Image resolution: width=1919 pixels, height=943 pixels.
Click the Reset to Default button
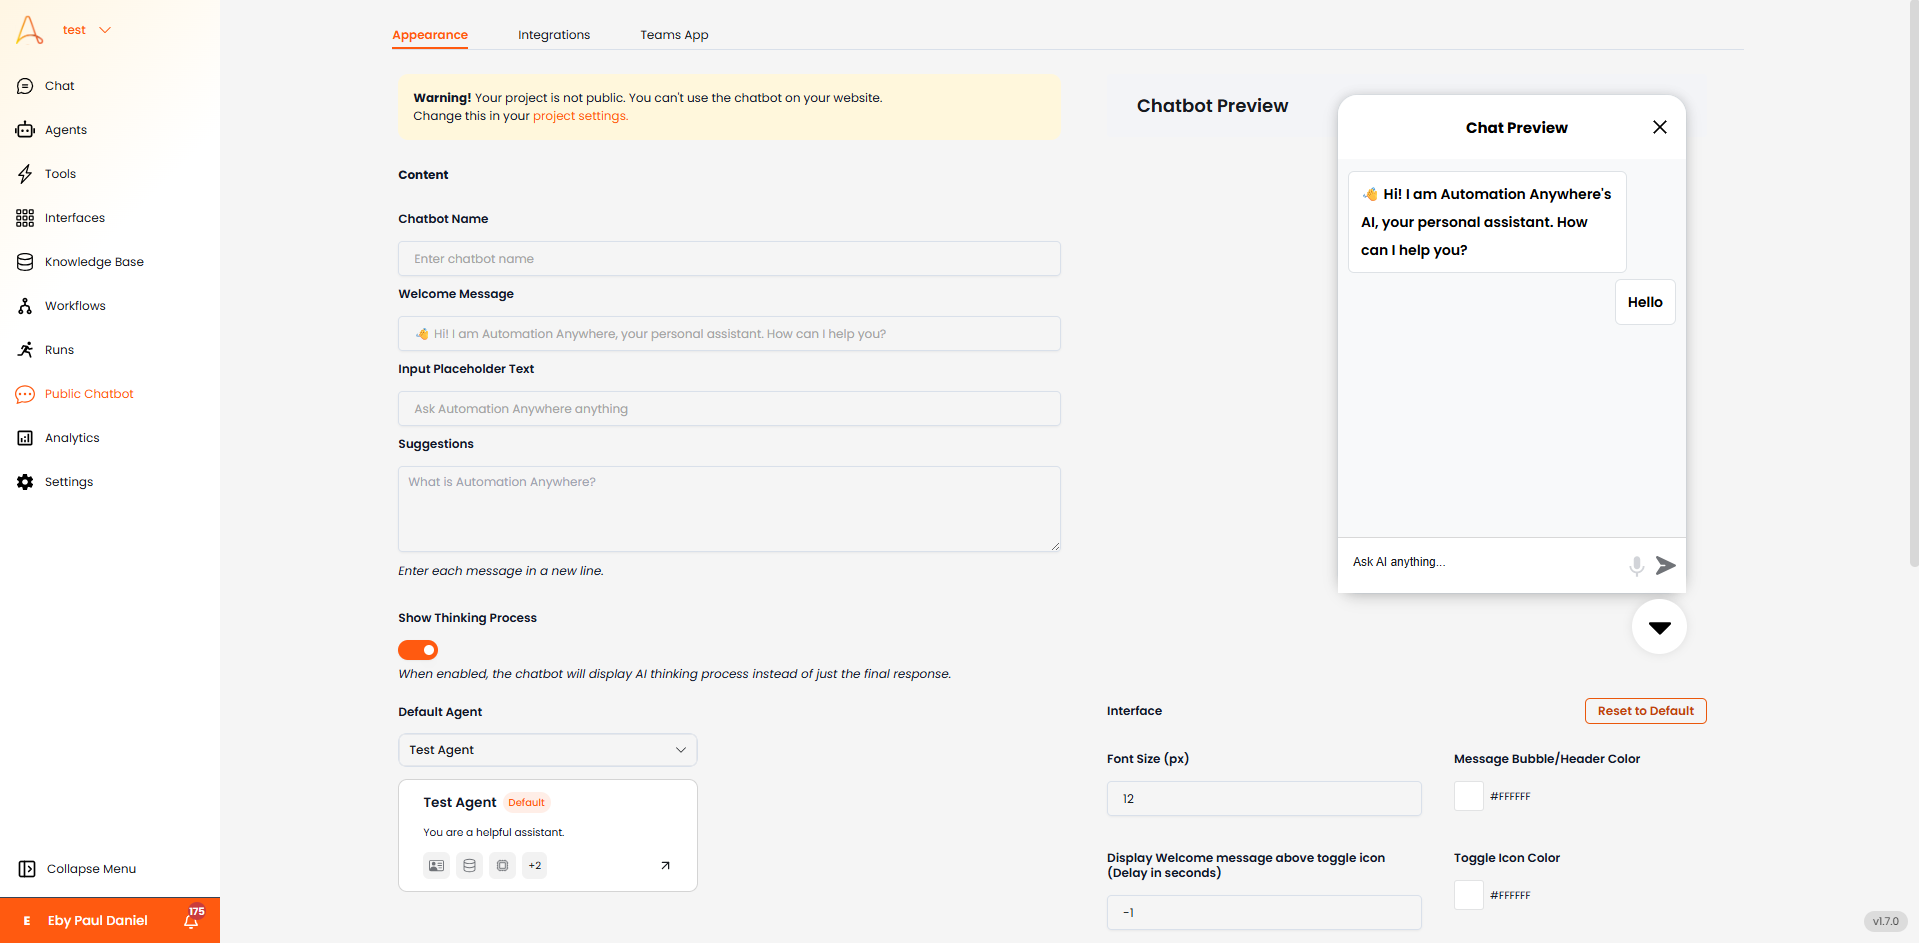click(1645, 711)
